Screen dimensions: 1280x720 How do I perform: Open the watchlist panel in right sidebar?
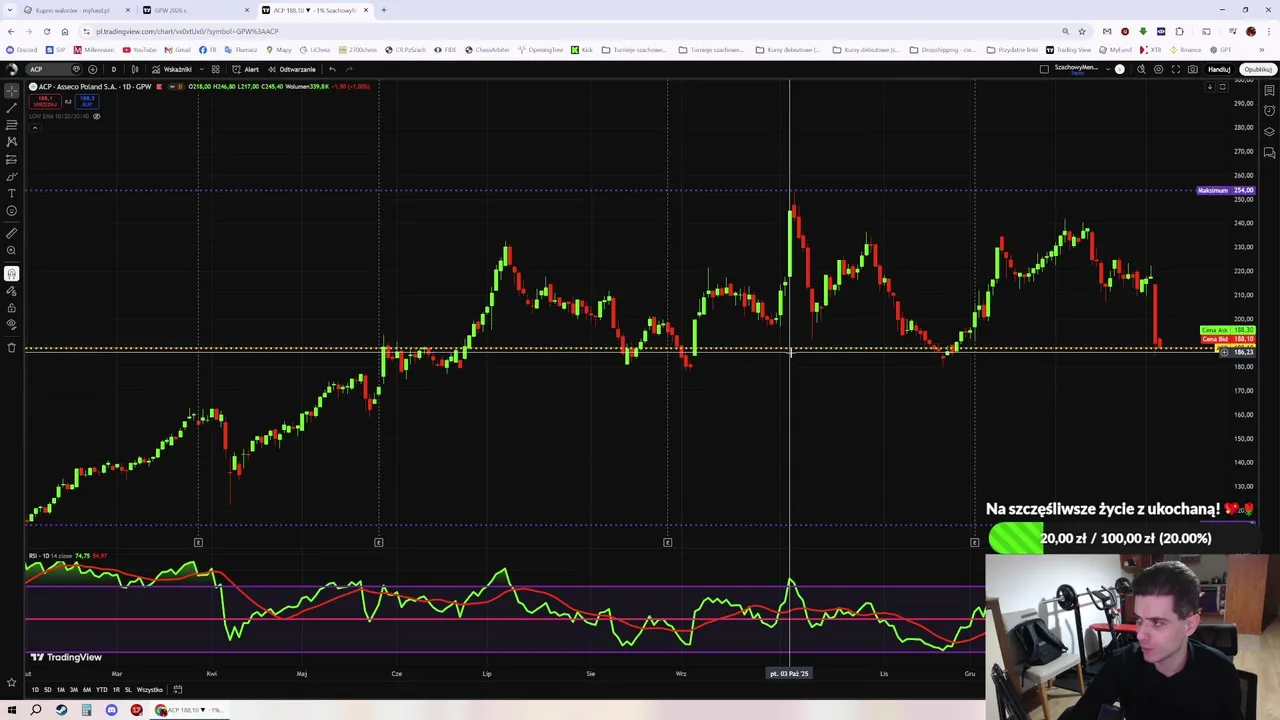click(1269, 90)
